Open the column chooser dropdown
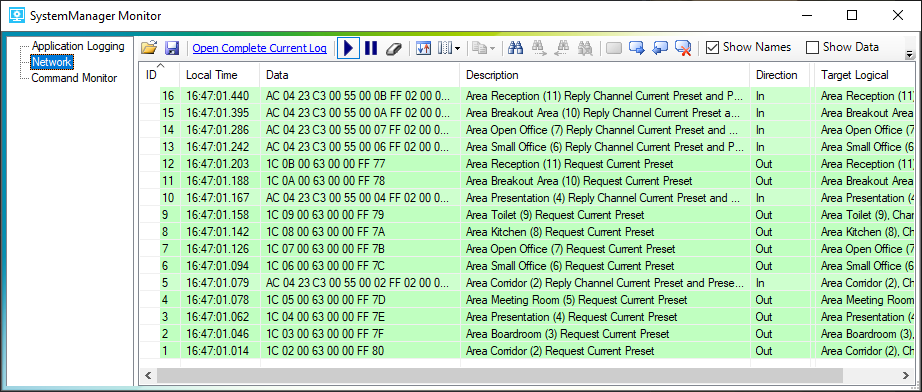 tap(449, 48)
